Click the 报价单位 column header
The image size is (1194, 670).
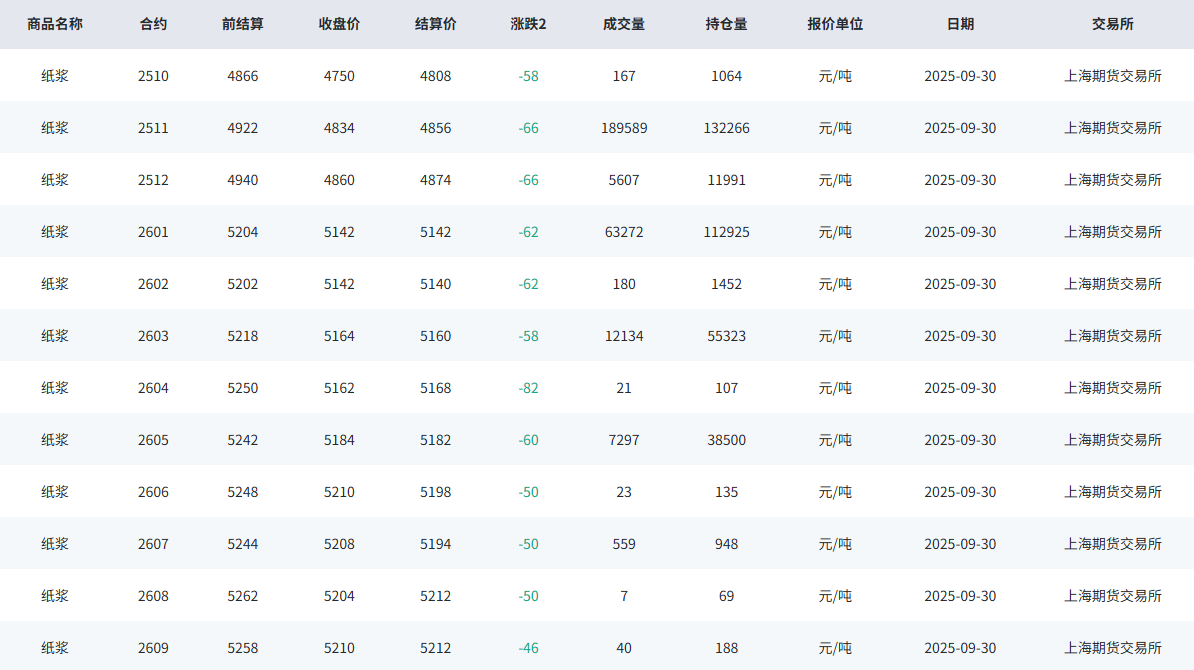point(835,24)
